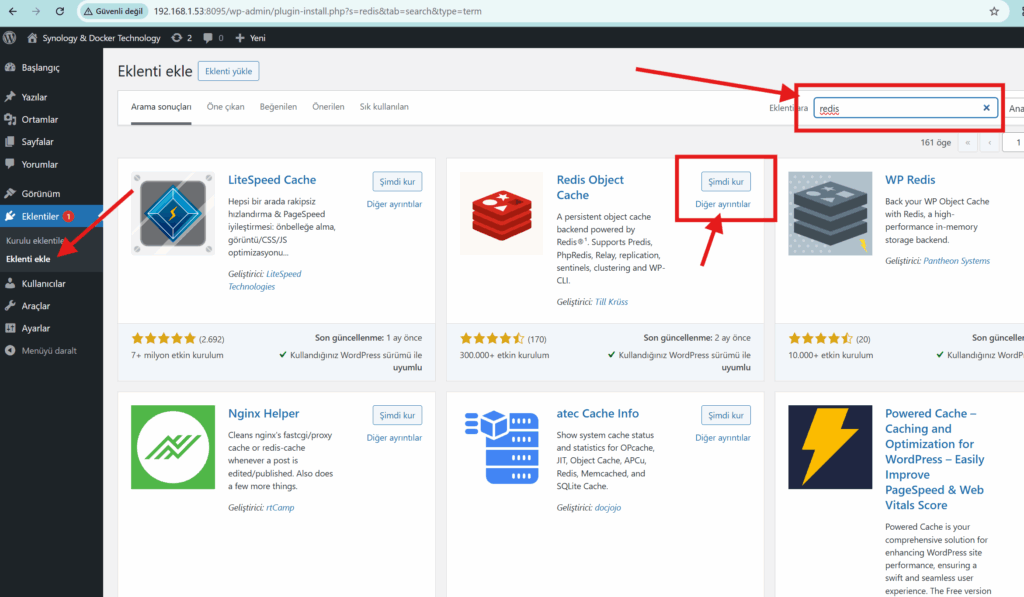
Task: Open updates icon showing 2 pending
Action: [182, 38]
